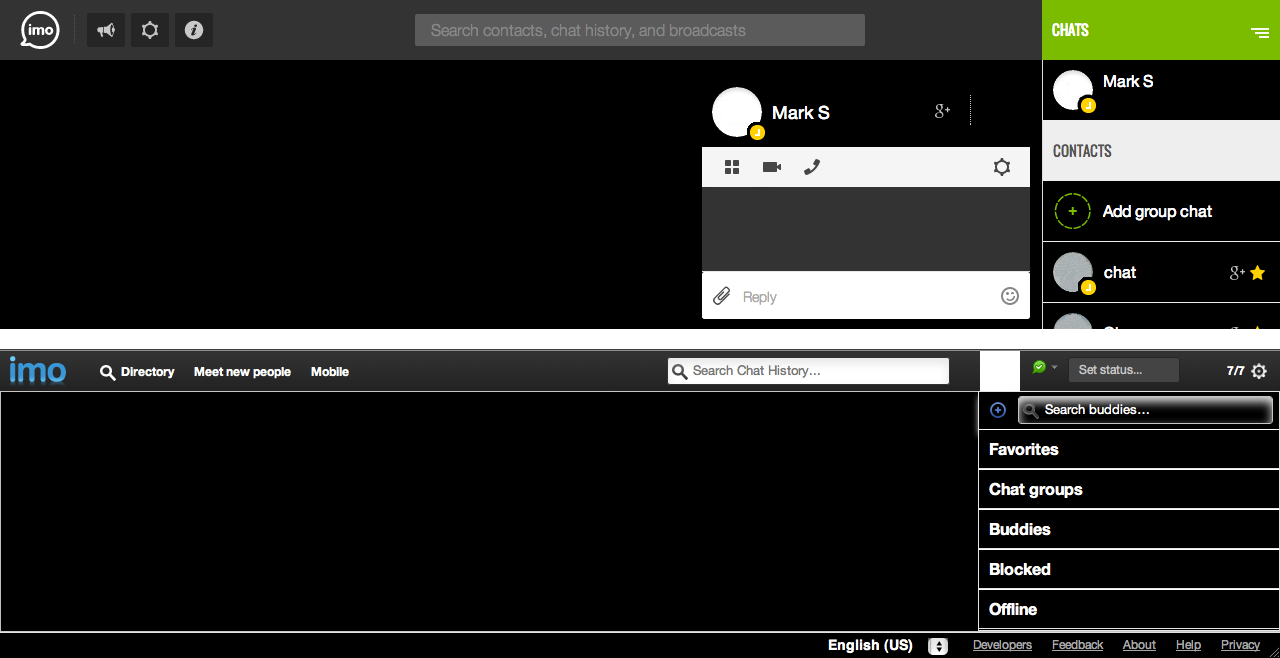Select the chat contact in CONTACTS list
The image size is (1280, 658).
pos(1161,272)
